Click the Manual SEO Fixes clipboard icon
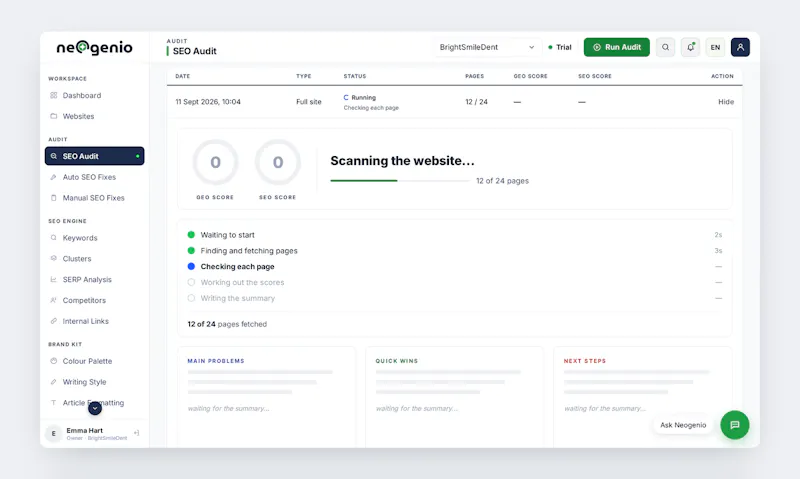The height and width of the screenshot is (479, 800). click(x=54, y=198)
